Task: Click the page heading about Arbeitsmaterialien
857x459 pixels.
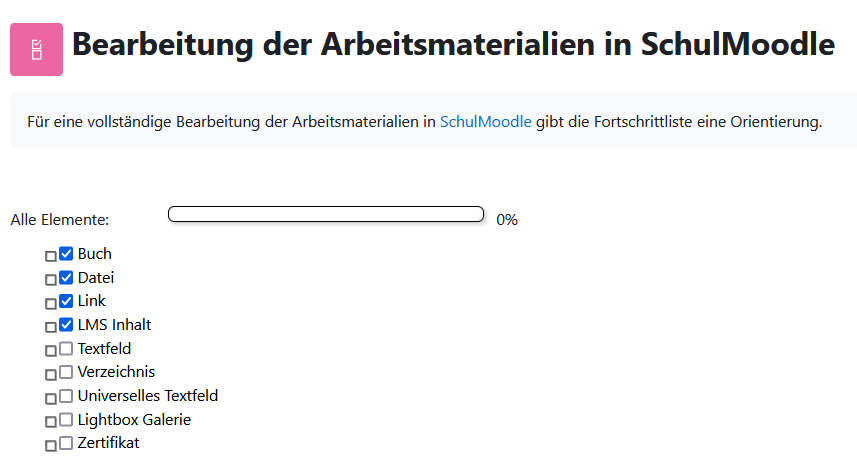Action: [x=453, y=46]
